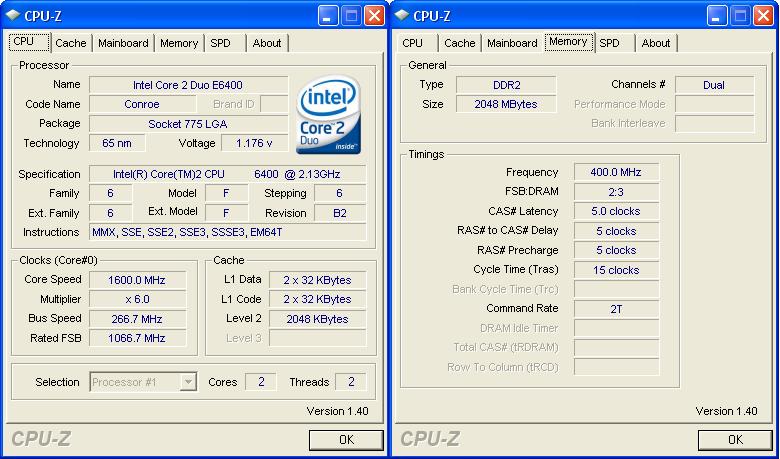
Task: Click the empty Bank Cycle Time (Trc) field
Action: (x=616, y=289)
